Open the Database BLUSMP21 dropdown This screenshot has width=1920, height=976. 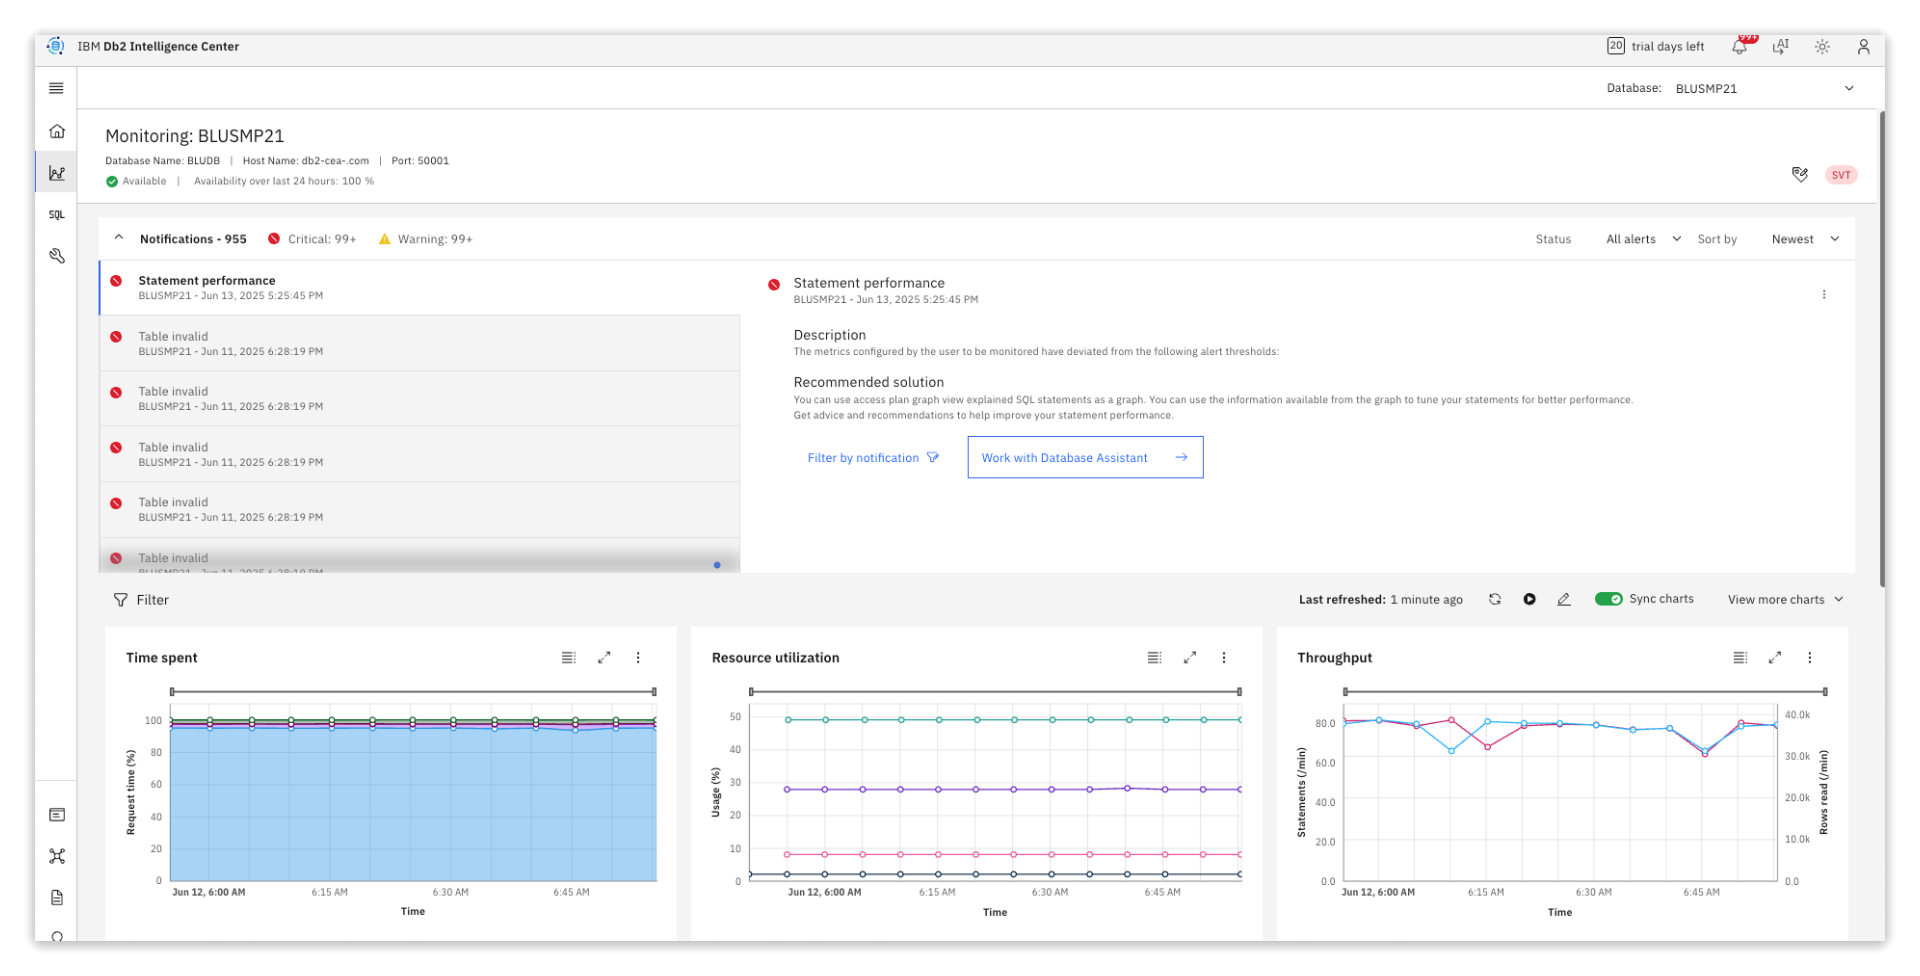1763,88
